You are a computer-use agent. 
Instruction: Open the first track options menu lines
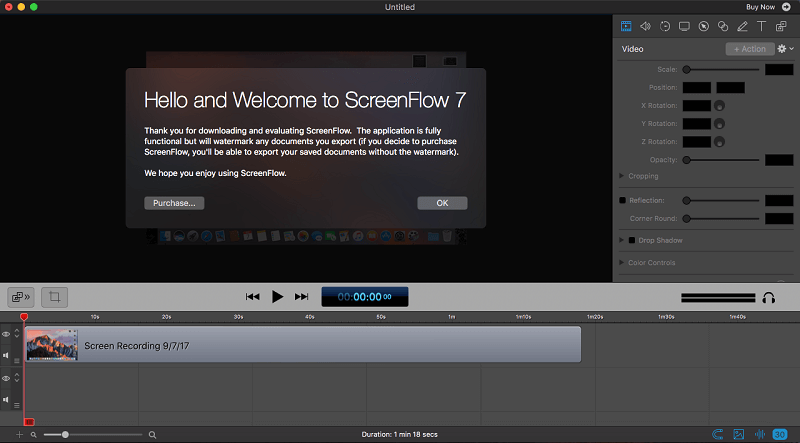(x=17, y=361)
